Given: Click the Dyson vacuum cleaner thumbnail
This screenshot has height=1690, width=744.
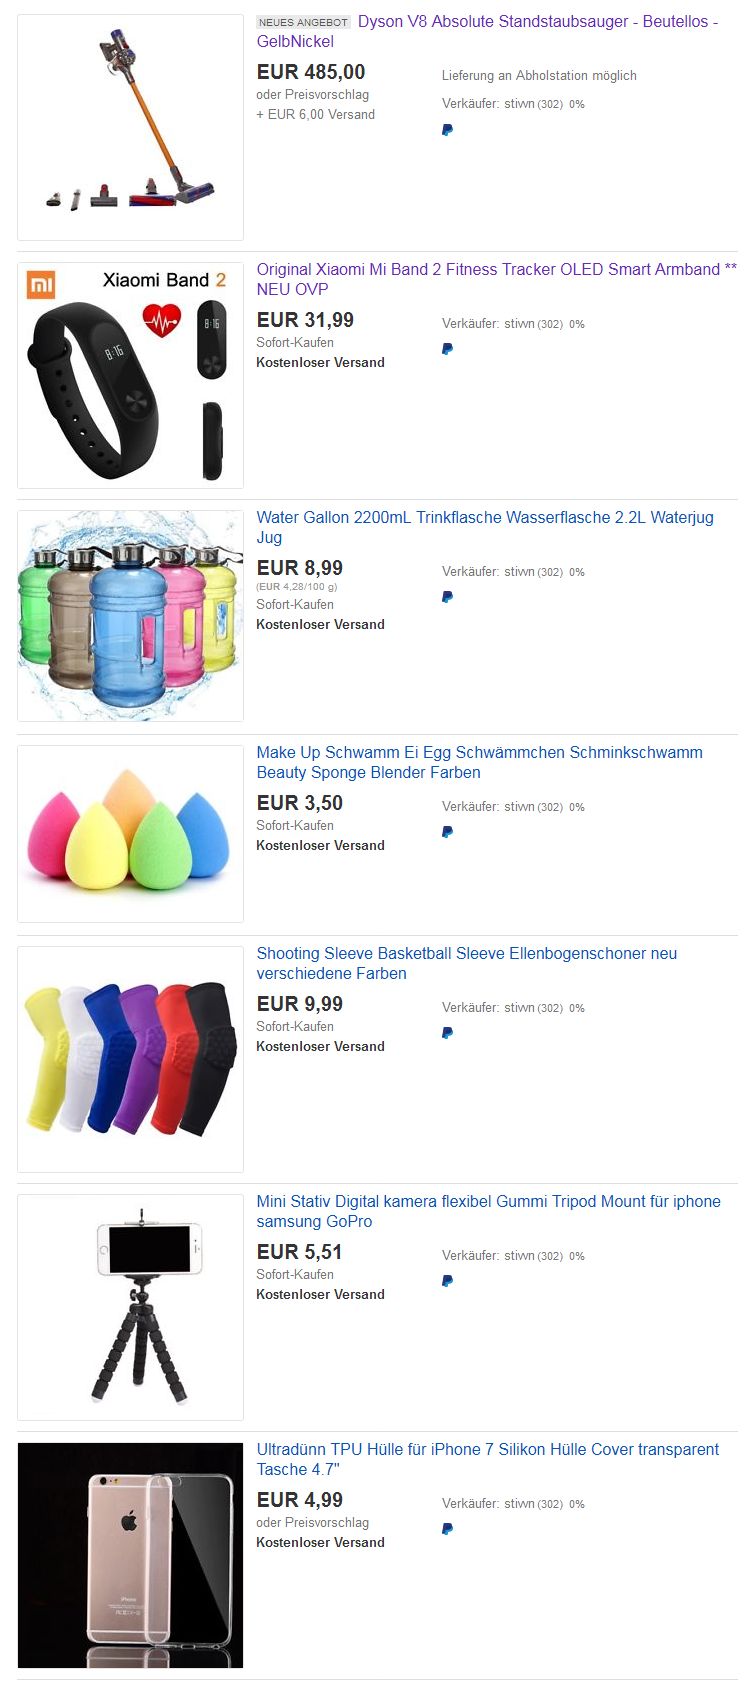Looking at the screenshot, I should click(x=130, y=127).
